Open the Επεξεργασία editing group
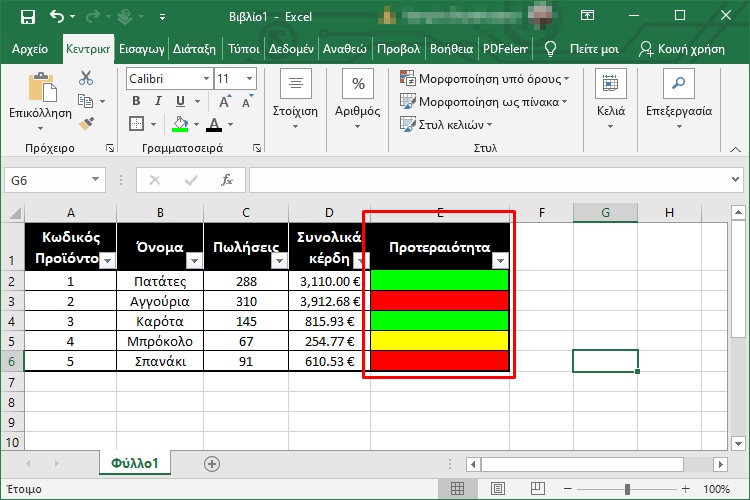750x500 pixels. [x=679, y=99]
